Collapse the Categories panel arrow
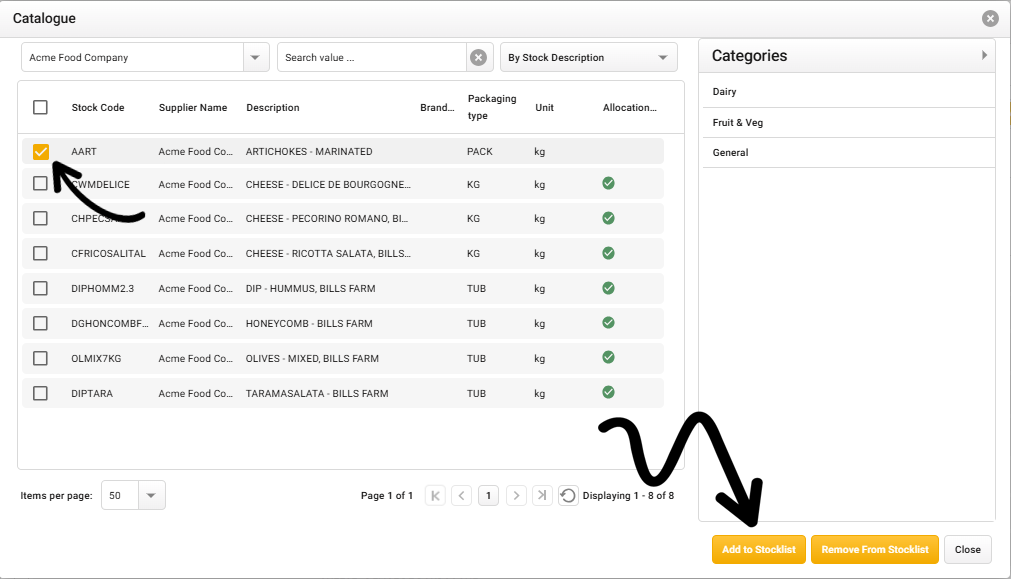 click(x=984, y=56)
